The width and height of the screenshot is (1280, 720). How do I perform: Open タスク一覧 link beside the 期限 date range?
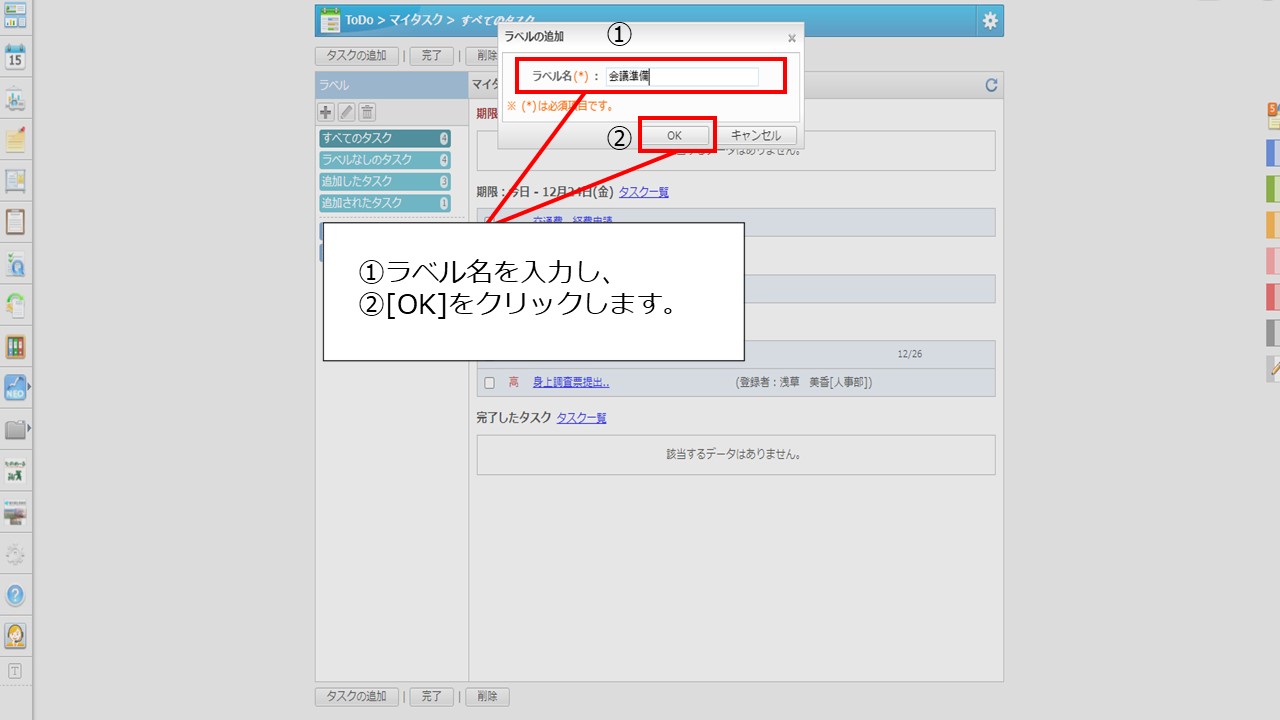click(644, 192)
